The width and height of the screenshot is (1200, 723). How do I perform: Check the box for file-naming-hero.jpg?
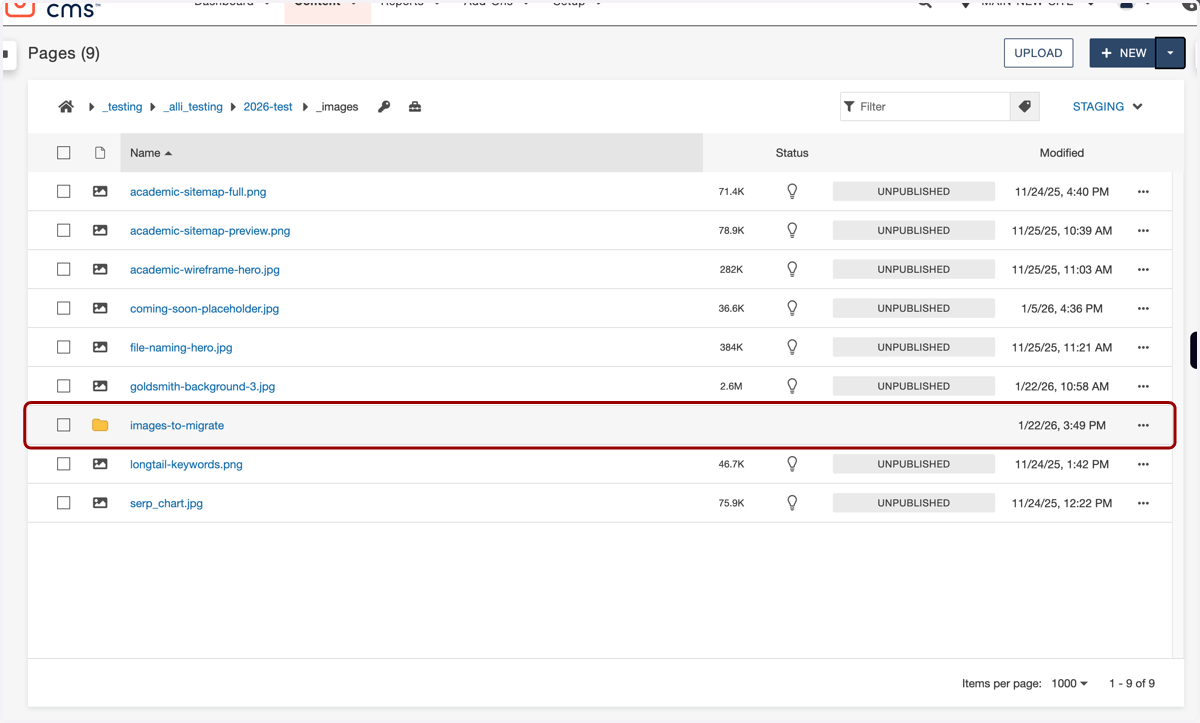(x=64, y=347)
